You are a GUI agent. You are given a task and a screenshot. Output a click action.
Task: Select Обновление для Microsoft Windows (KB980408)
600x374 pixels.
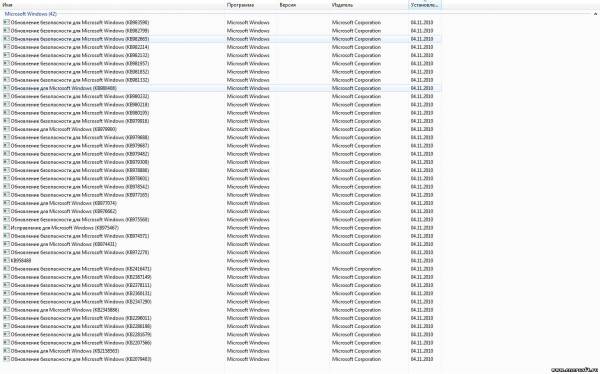coord(222,88)
